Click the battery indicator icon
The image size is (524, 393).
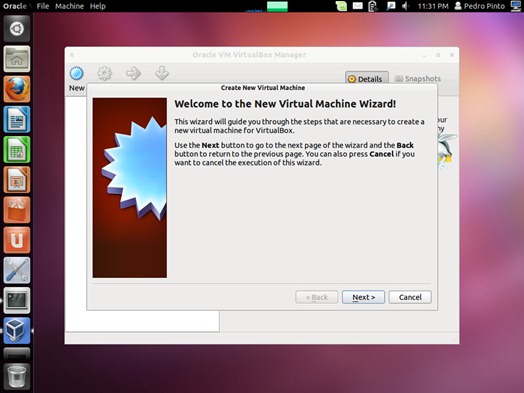[373, 6]
